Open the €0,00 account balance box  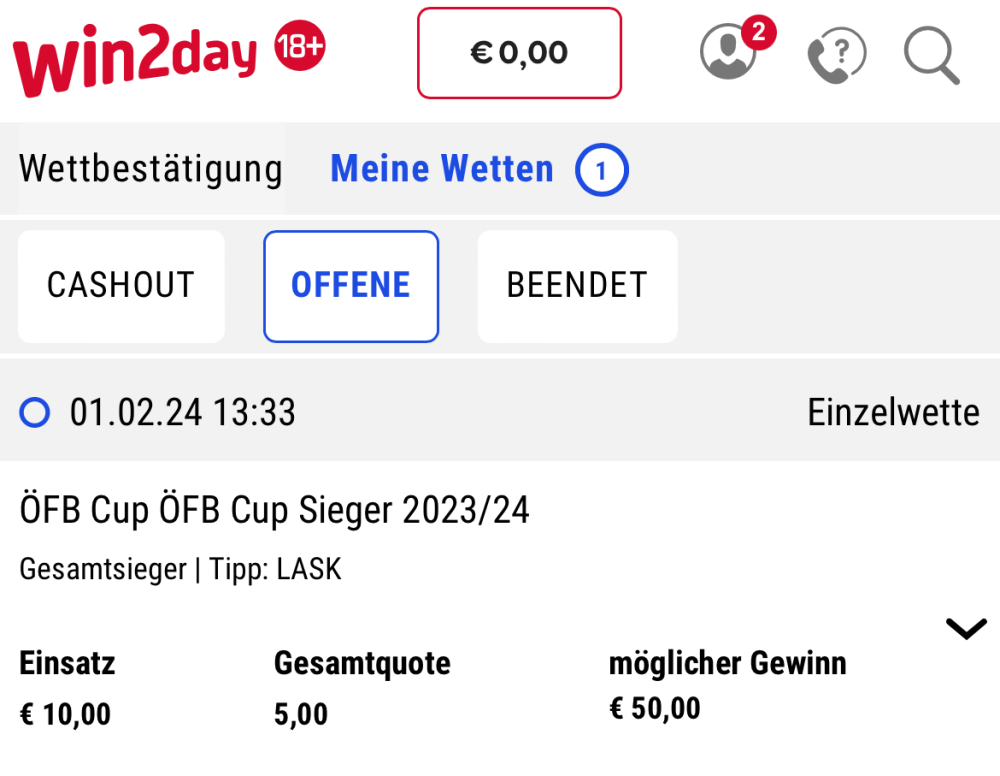pyautogui.click(x=519, y=53)
